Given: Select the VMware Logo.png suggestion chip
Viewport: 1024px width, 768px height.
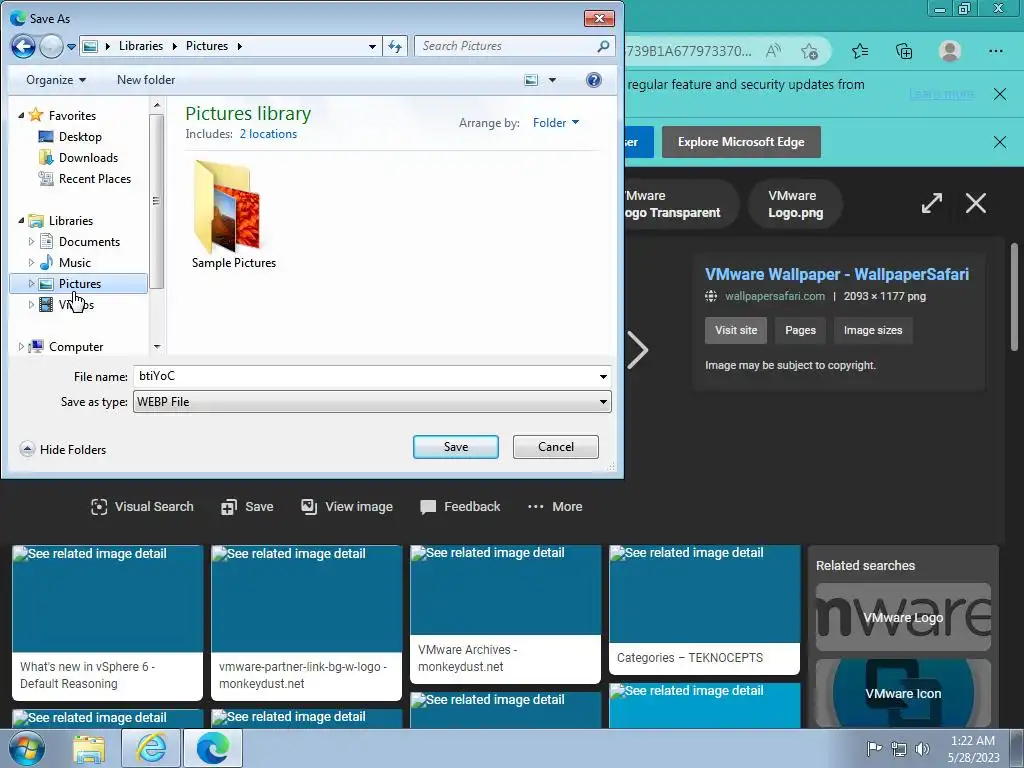Looking at the screenshot, I should tap(795, 204).
